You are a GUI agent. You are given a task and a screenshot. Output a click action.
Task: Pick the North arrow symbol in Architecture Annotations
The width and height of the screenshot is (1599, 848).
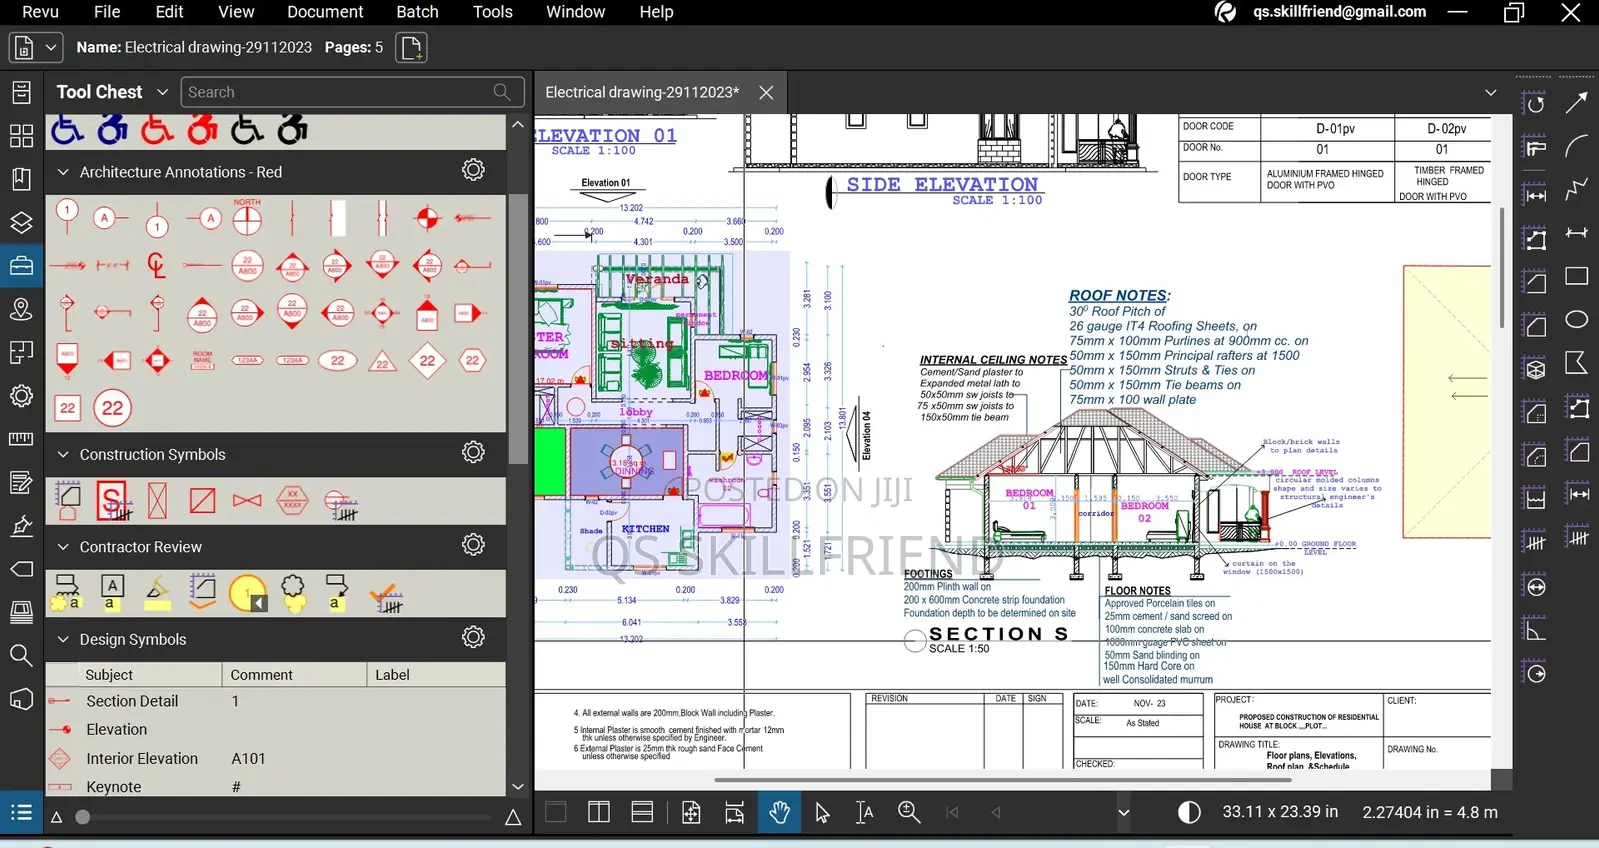click(247, 216)
